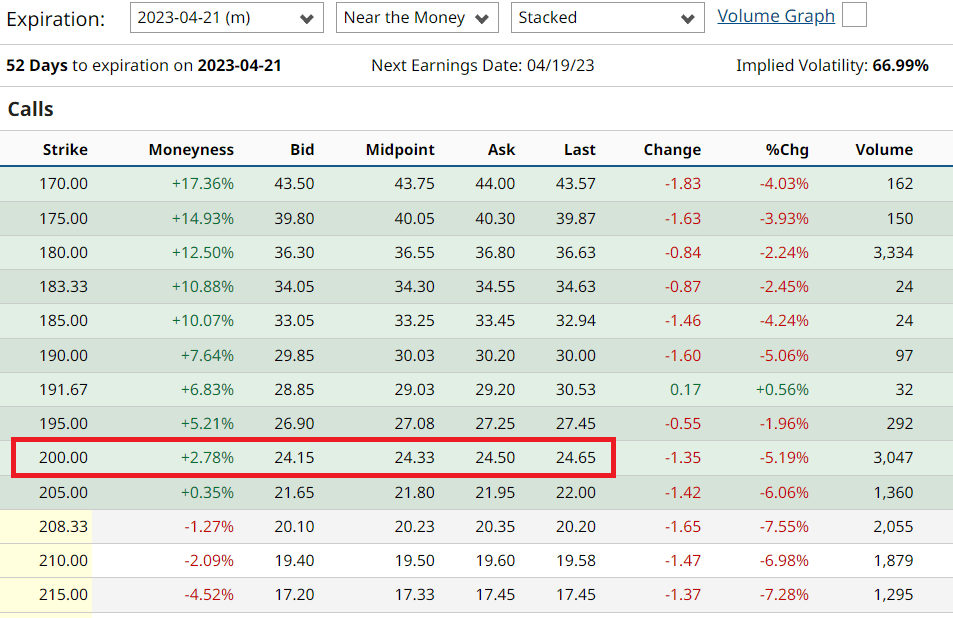This screenshot has width=953, height=618.
Task: Sort by the Last column header
Action: click(579, 150)
